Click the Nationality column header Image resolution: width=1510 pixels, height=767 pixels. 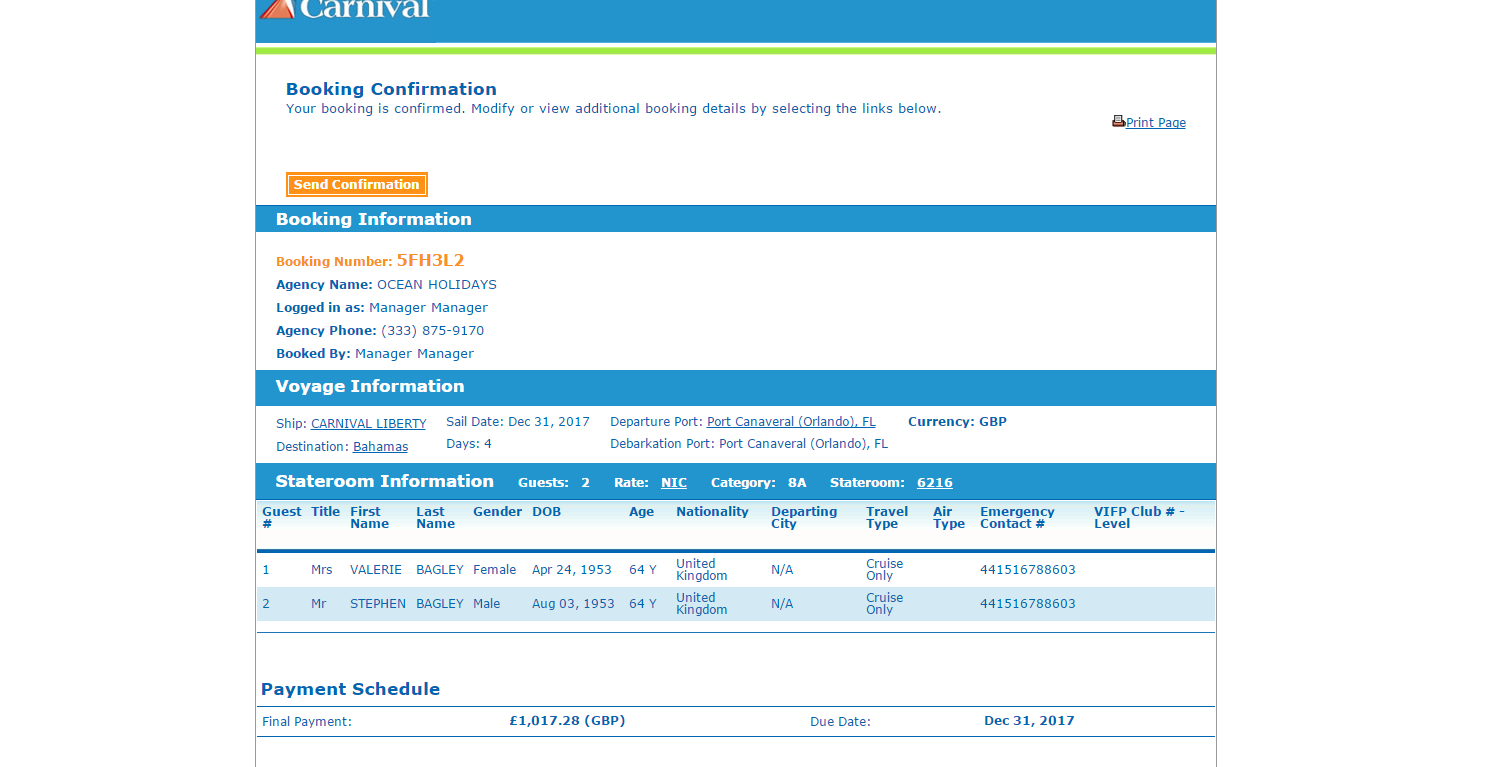pyautogui.click(x=712, y=512)
